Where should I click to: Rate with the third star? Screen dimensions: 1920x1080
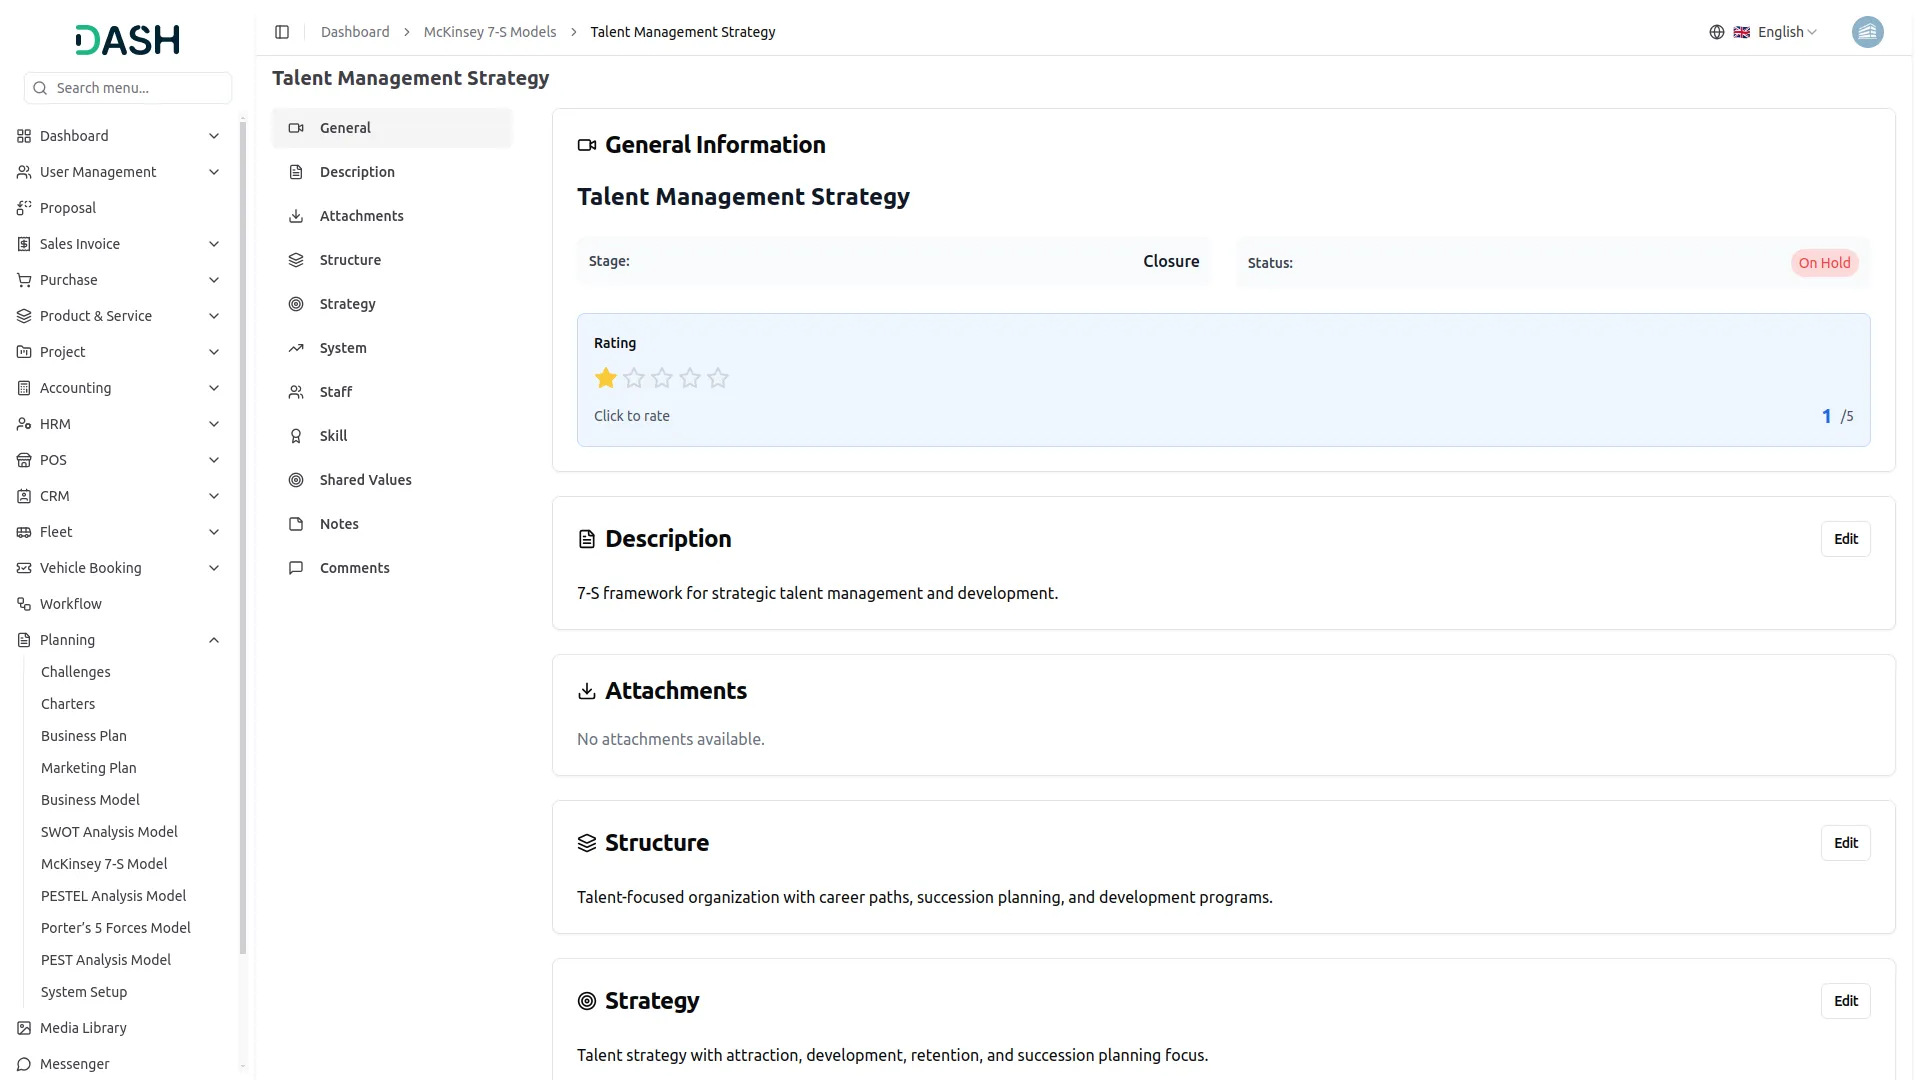(x=662, y=378)
